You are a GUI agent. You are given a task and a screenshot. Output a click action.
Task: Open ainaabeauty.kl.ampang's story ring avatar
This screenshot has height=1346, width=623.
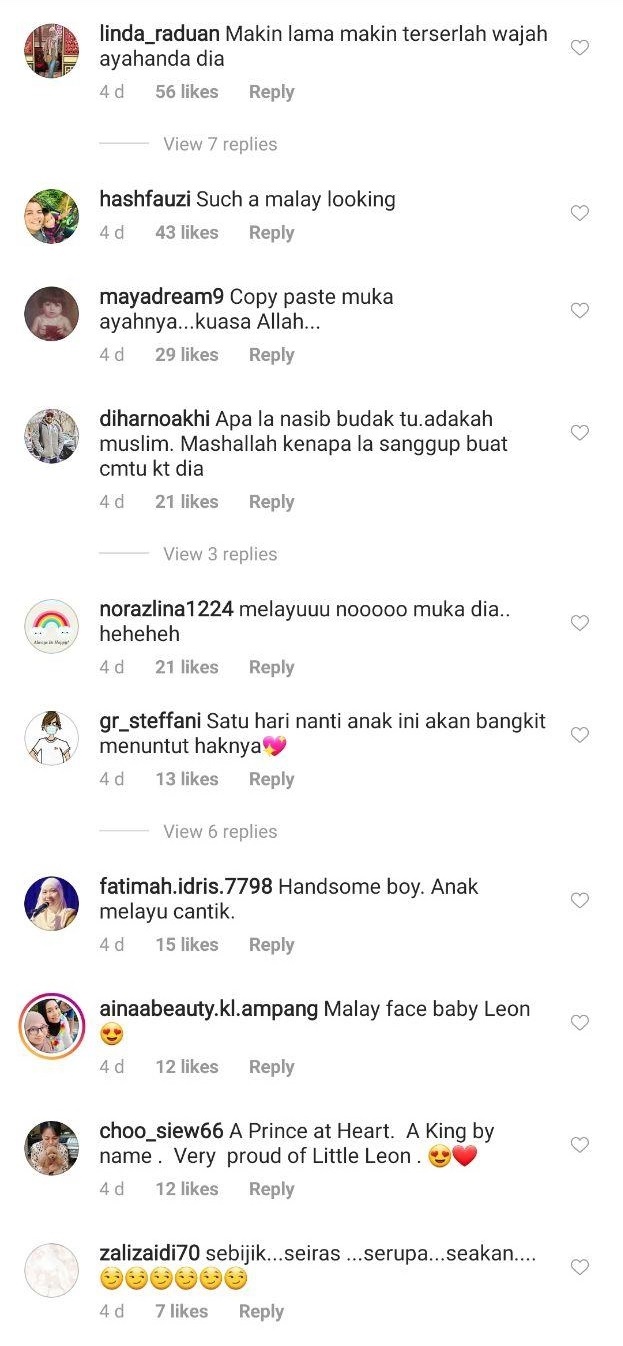pyautogui.click(x=51, y=1025)
